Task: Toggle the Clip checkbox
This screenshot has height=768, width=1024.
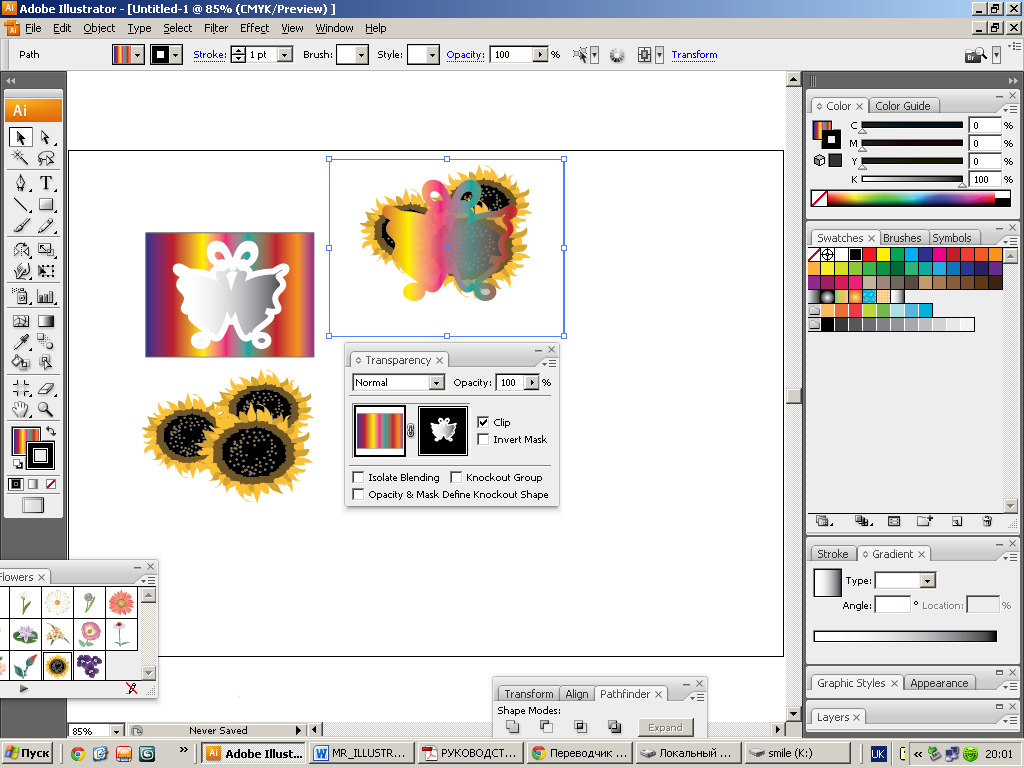Action: pos(483,422)
